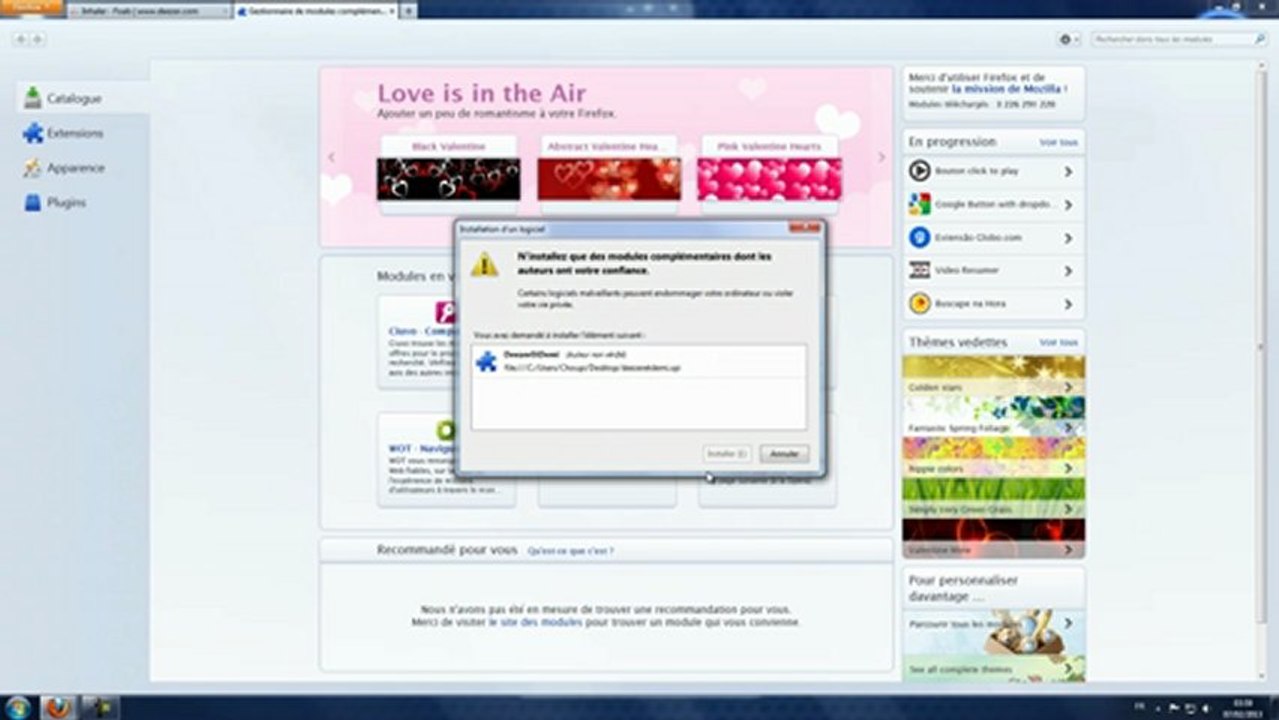Show previous themes with left arrow
1279x720 pixels.
[332, 157]
